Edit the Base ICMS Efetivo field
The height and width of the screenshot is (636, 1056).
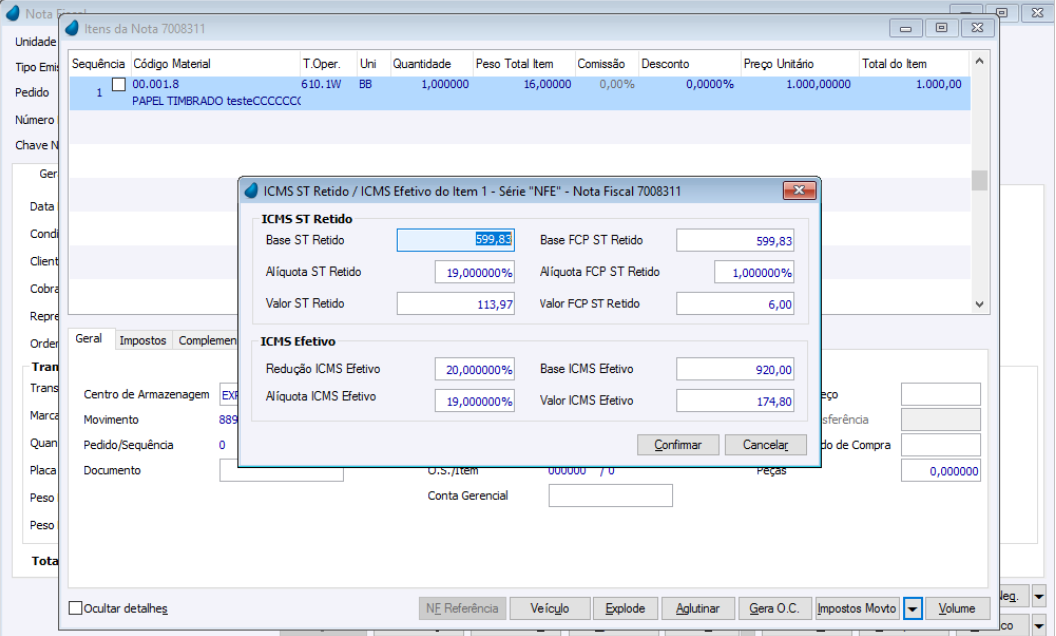pos(735,369)
